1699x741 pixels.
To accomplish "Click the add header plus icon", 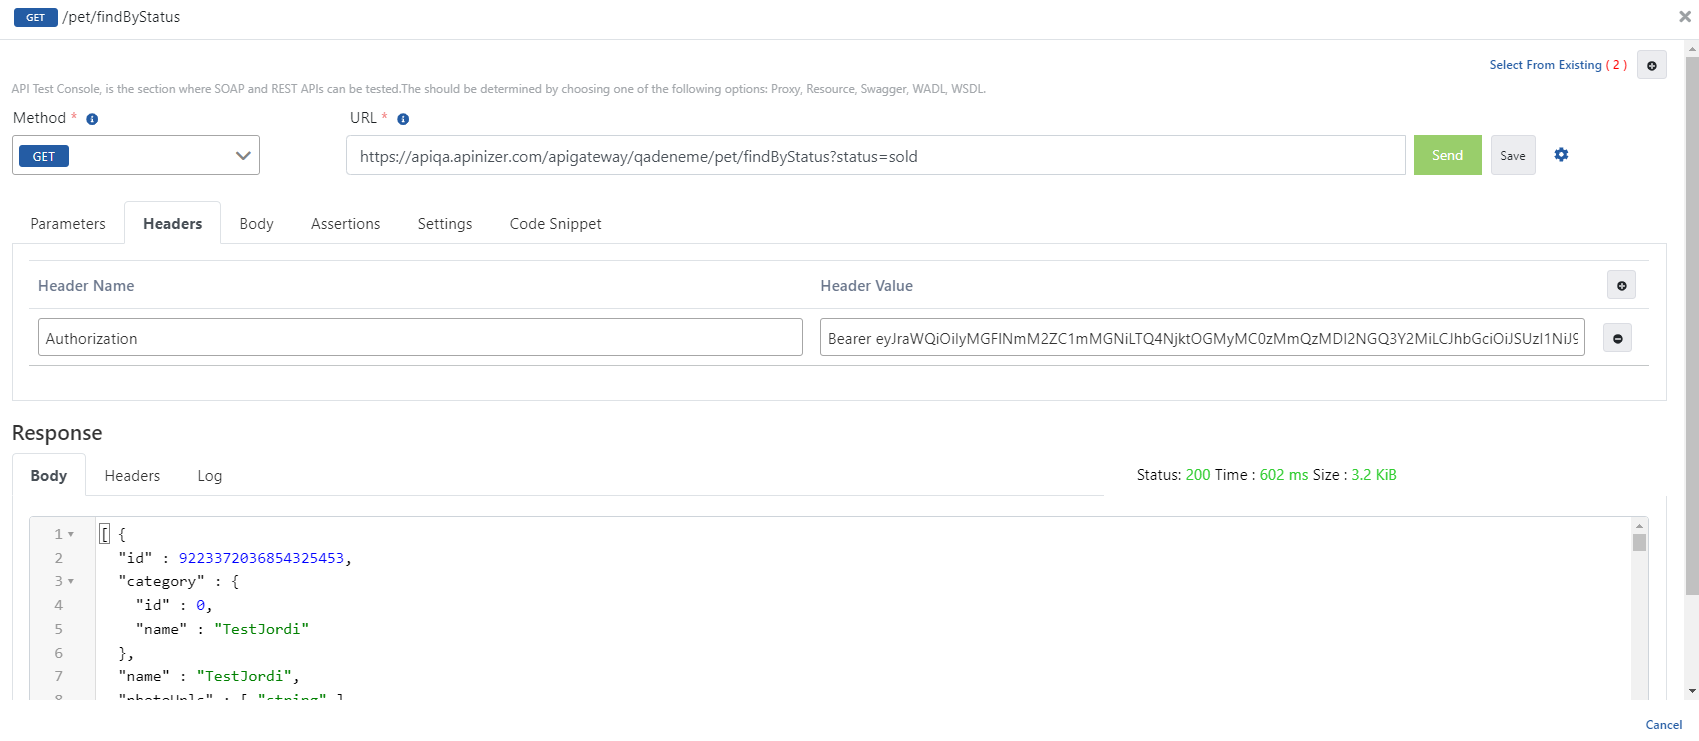I will [1621, 286].
